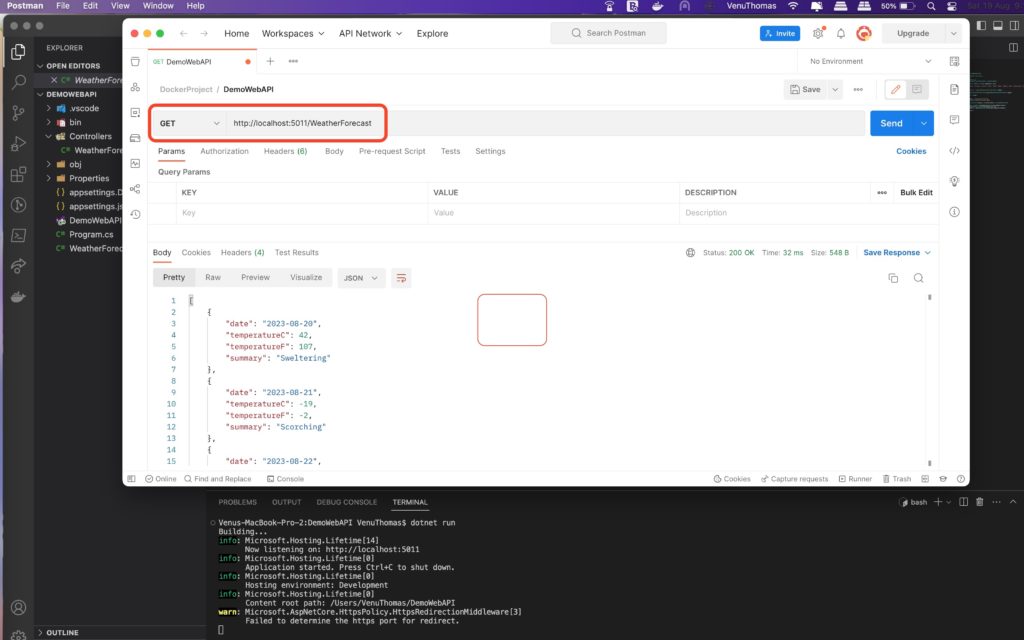Switch to comment mode toggle beside pencil
The height and width of the screenshot is (640, 1024).
[x=917, y=89]
